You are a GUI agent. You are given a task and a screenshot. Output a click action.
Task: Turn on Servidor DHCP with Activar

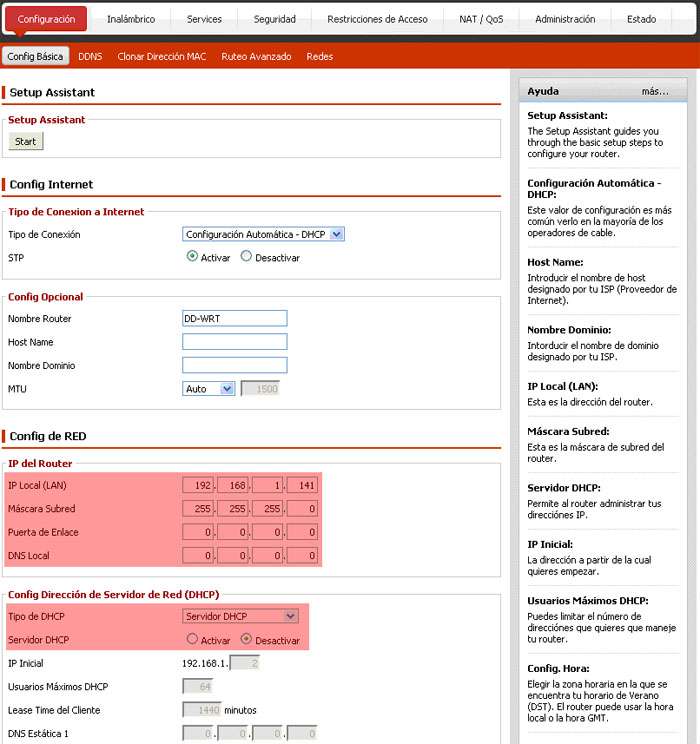[x=192, y=640]
